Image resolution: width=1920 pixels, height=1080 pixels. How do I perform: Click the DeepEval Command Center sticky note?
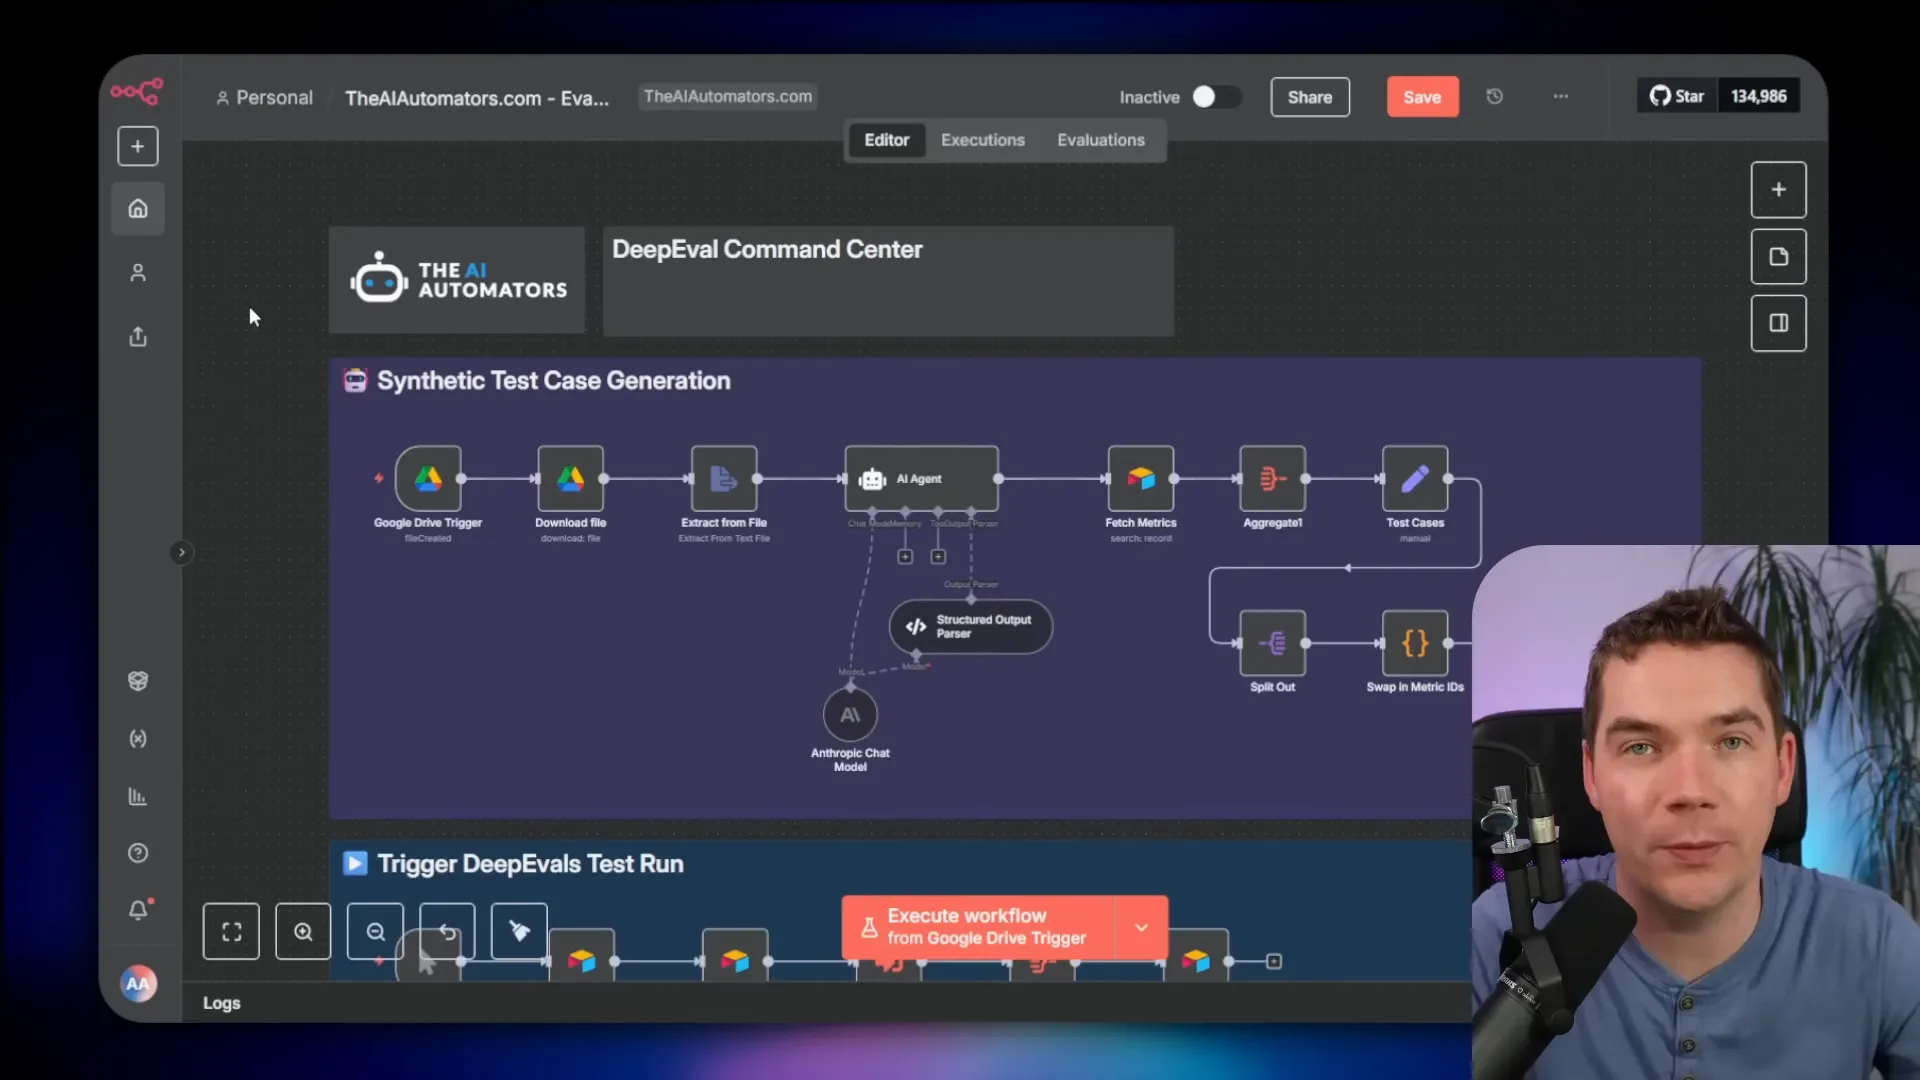pos(888,281)
